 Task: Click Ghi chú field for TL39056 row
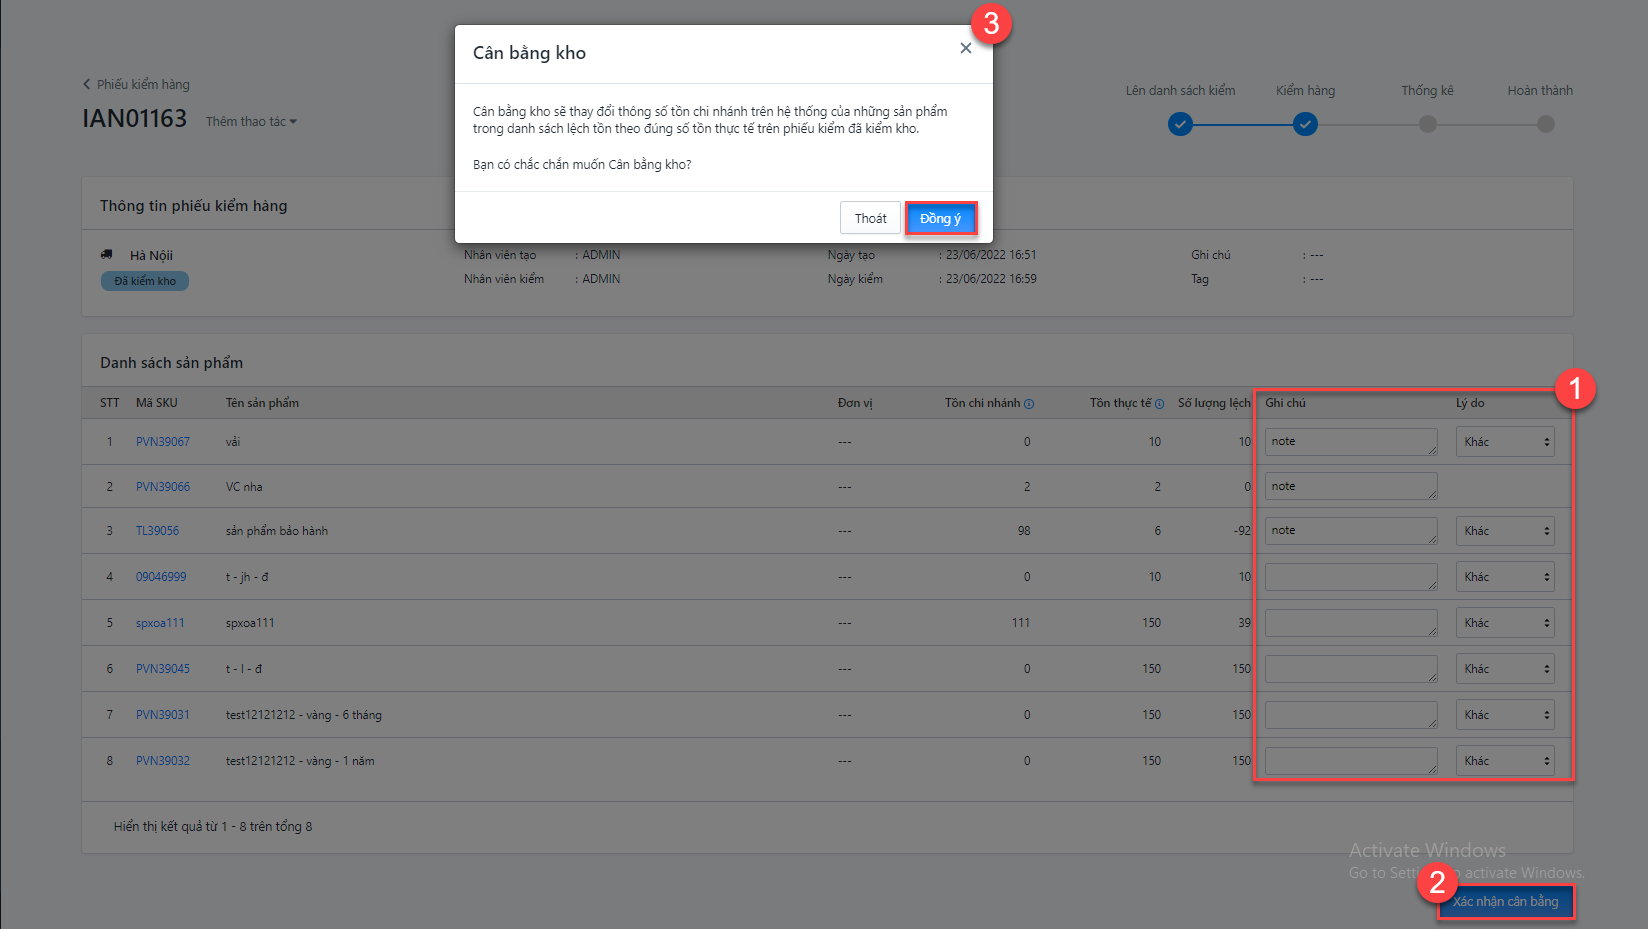click(x=1351, y=531)
